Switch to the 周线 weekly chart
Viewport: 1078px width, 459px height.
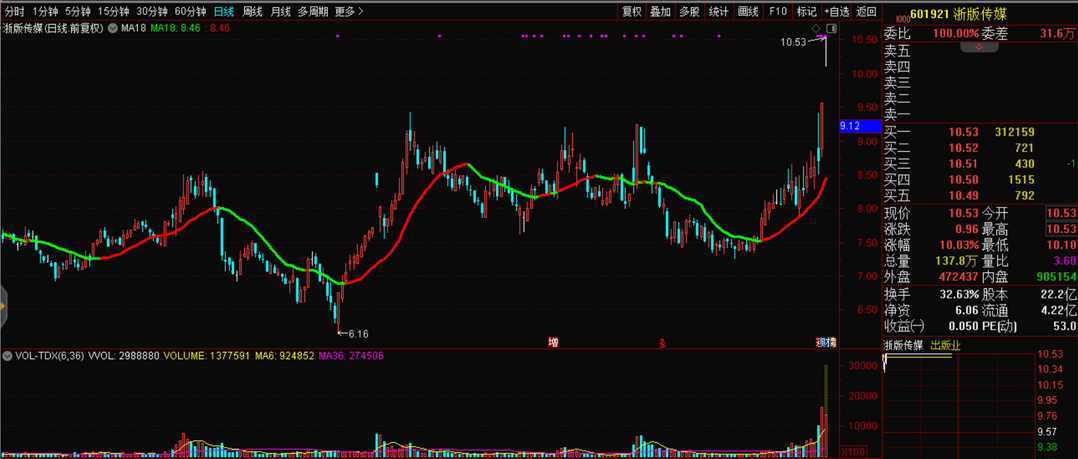click(252, 11)
